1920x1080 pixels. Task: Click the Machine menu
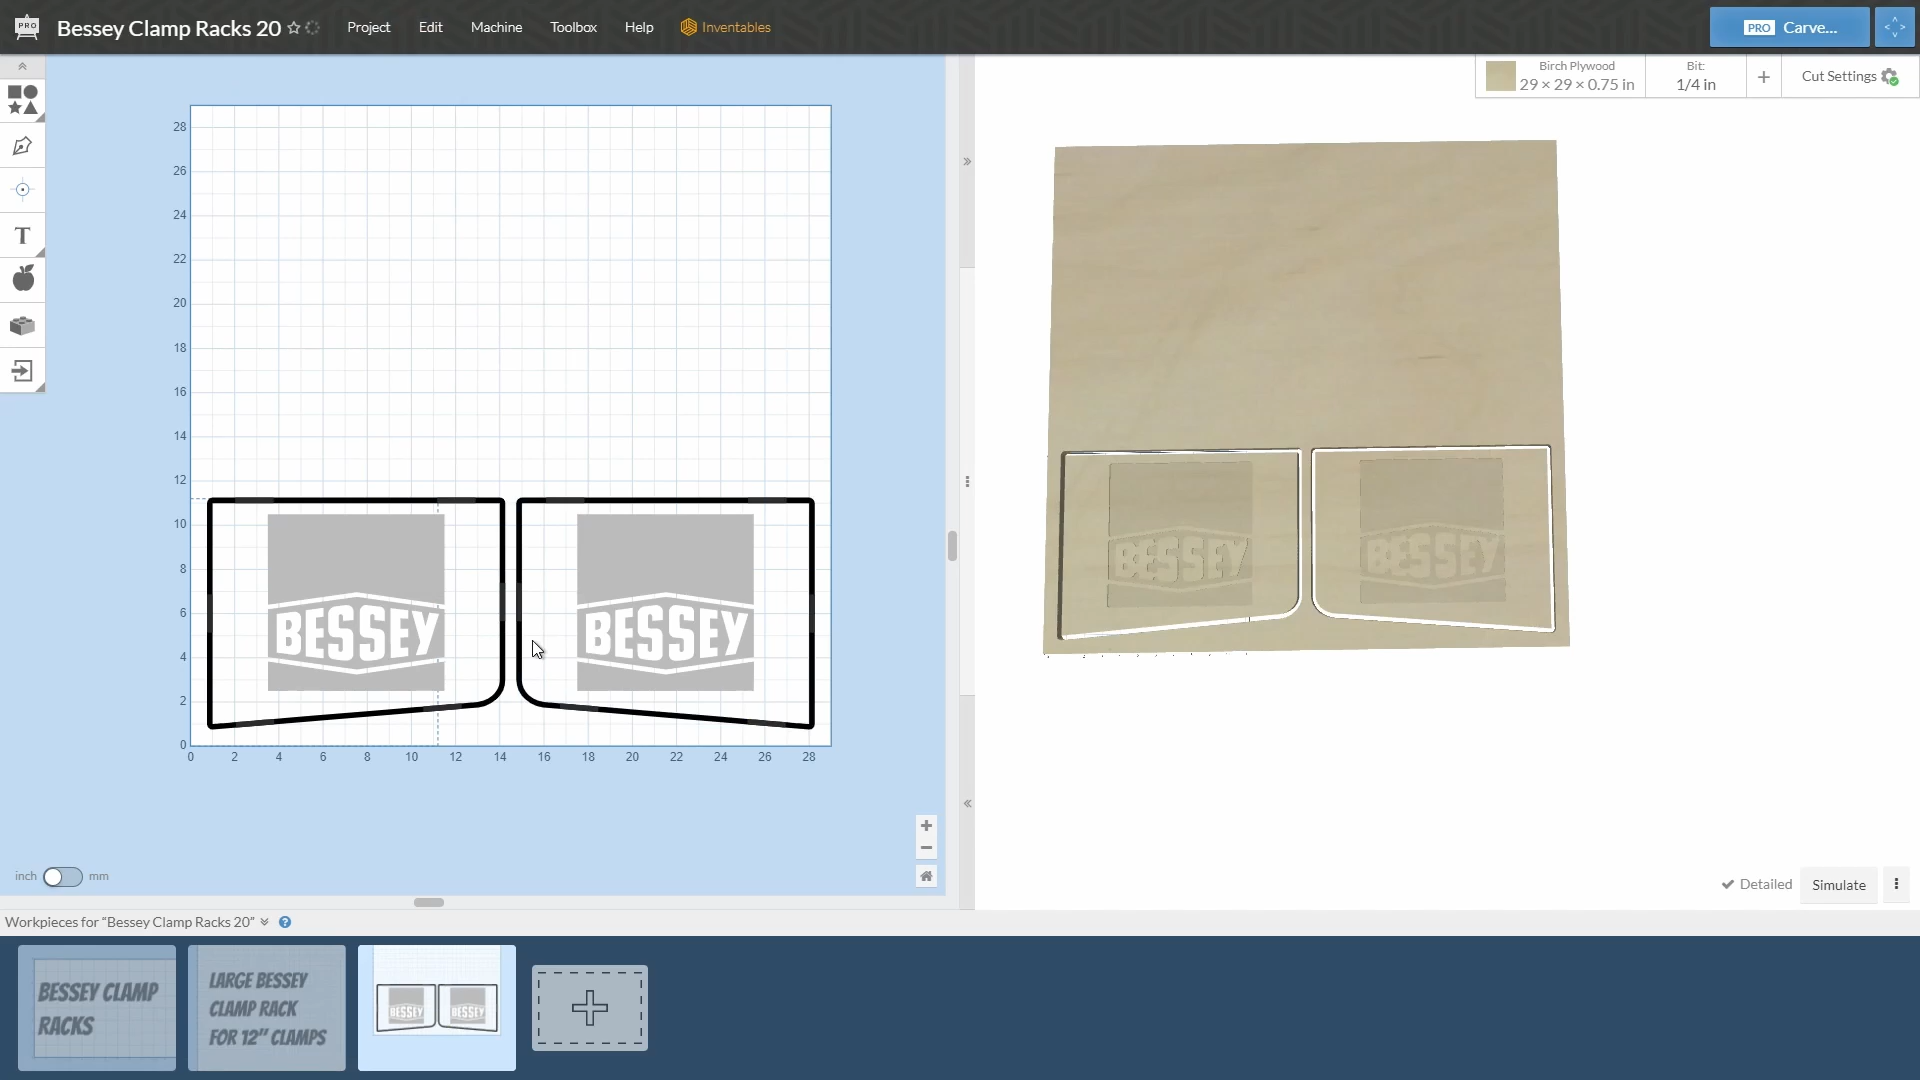(496, 26)
